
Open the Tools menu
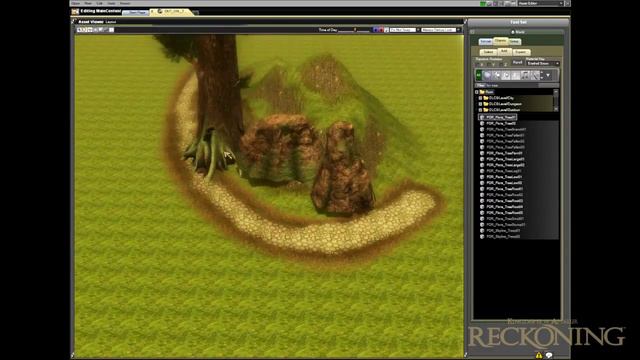click(x=111, y=3)
